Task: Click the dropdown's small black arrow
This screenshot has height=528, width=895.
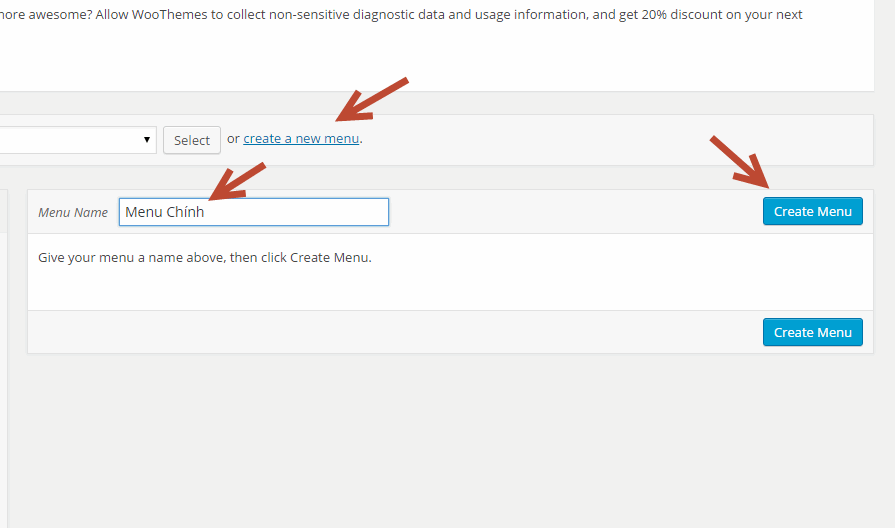Action: coord(147,139)
